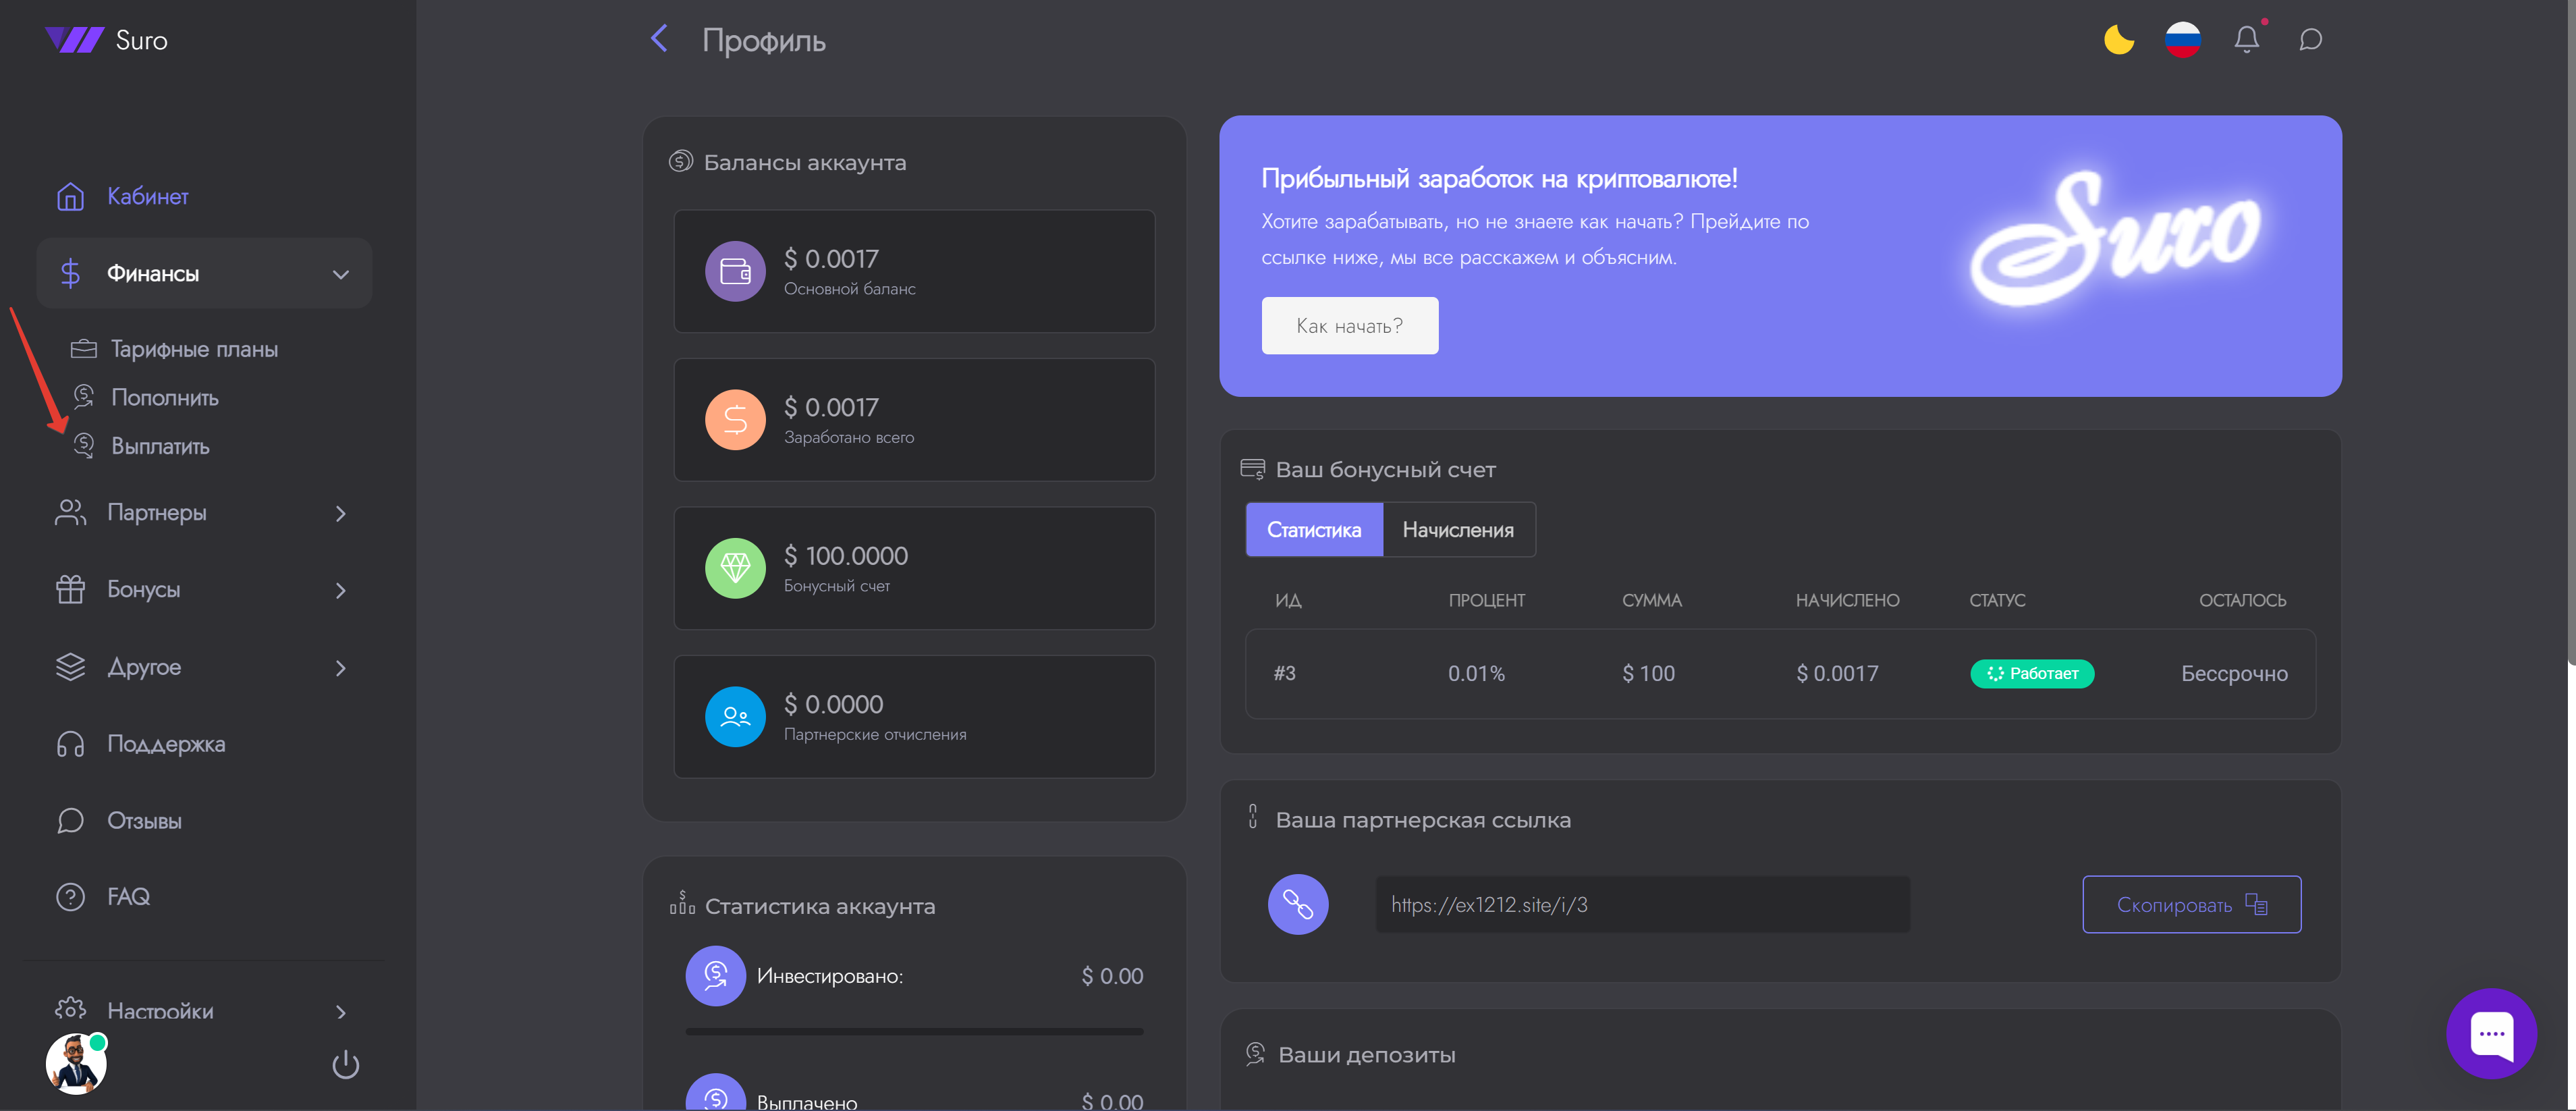Expand the Партнеры submenu arrow
The image size is (2576, 1111).
pyautogui.click(x=341, y=513)
